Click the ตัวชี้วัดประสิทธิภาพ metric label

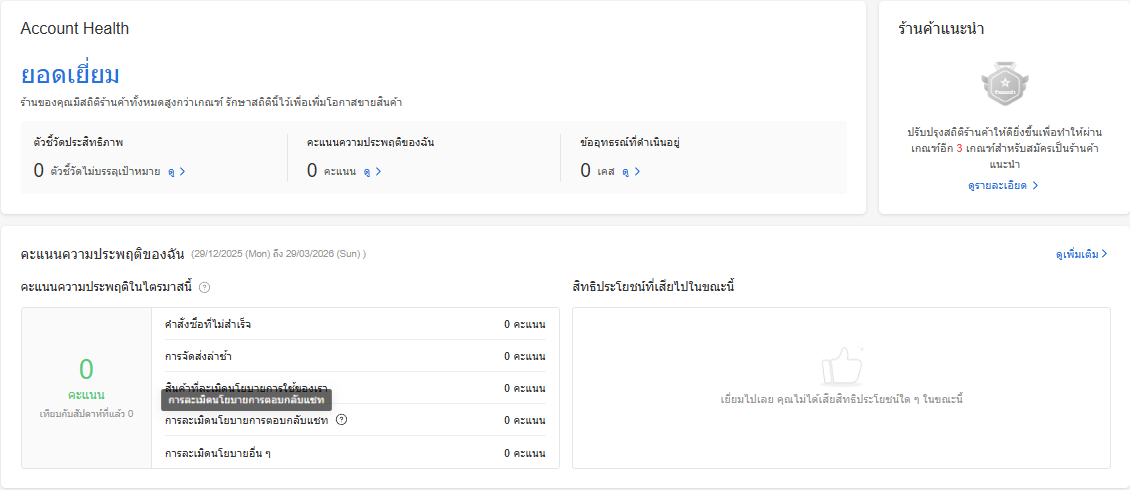(78, 142)
